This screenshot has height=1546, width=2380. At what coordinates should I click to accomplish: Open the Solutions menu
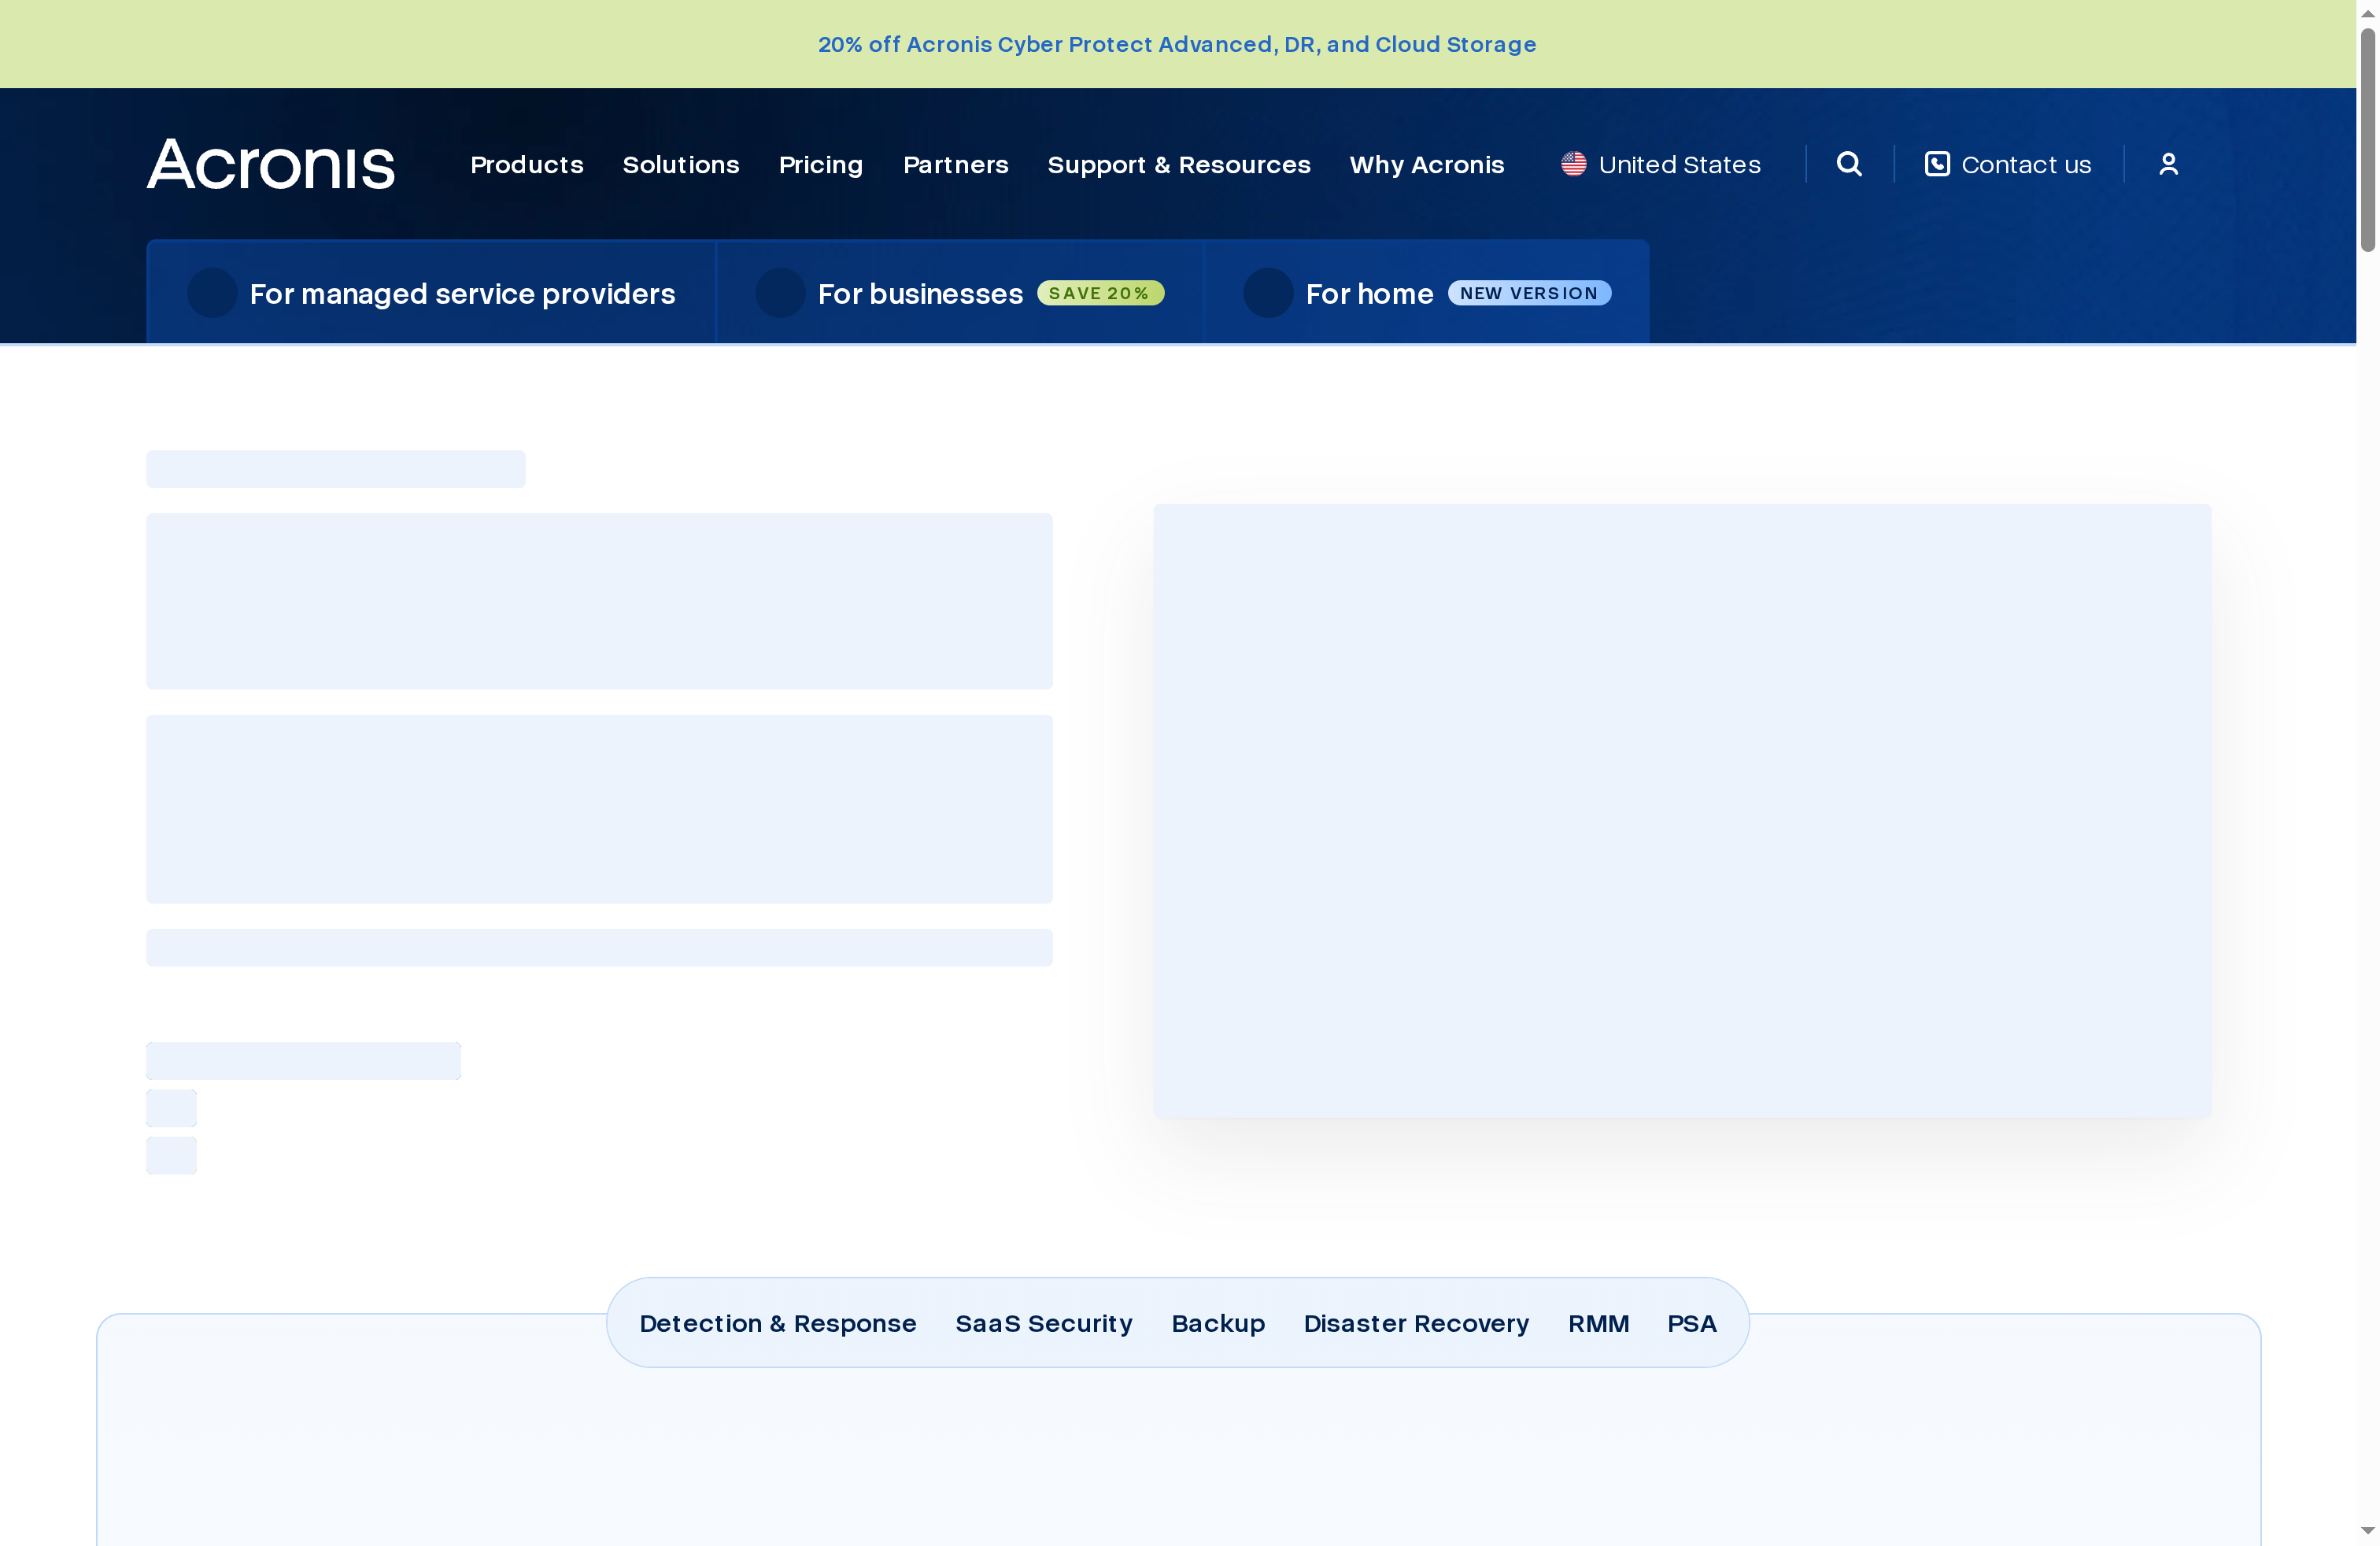tap(681, 165)
